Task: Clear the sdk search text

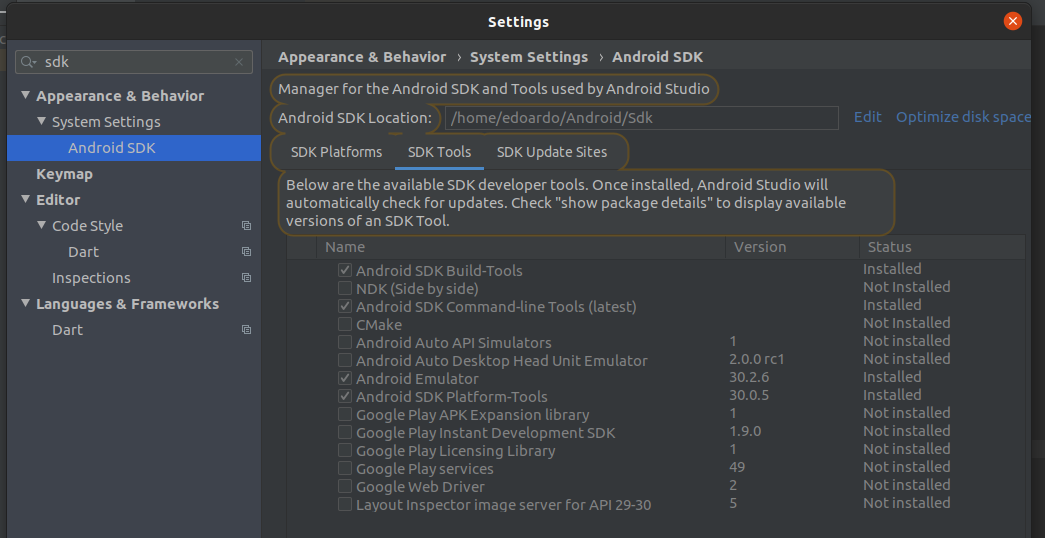Action: (x=239, y=62)
